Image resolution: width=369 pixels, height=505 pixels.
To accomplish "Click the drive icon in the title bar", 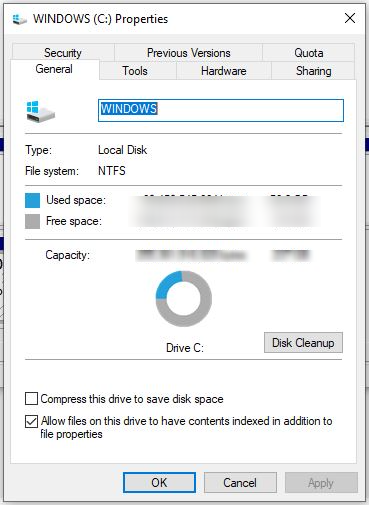I will [x=19, y=19].
